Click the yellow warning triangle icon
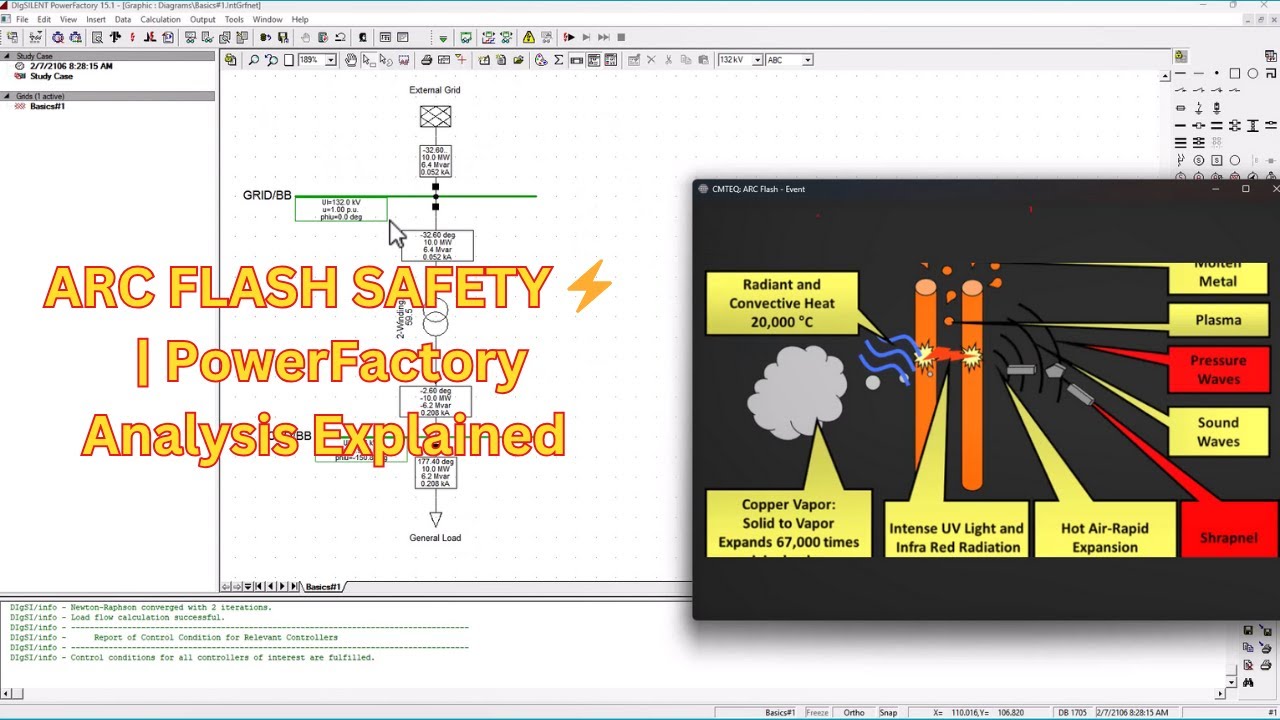The image size is (1280, 720). click(x=529, y=38)
